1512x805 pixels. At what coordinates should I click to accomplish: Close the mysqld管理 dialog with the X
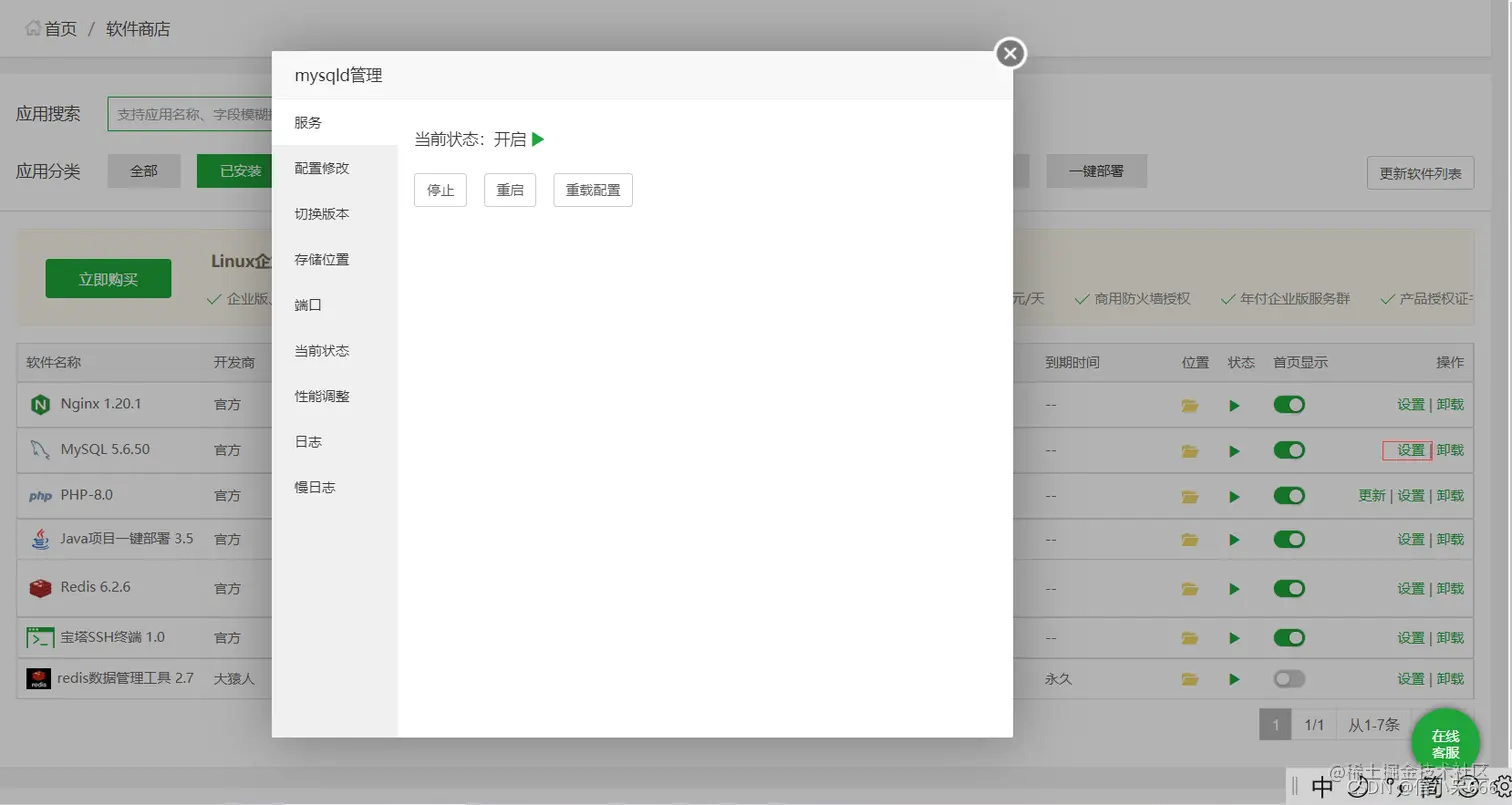click(1010, 53)
